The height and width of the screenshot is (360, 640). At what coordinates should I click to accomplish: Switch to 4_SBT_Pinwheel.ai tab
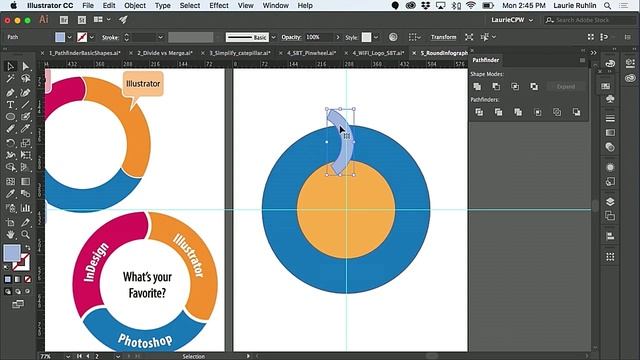tap(311, 53)
